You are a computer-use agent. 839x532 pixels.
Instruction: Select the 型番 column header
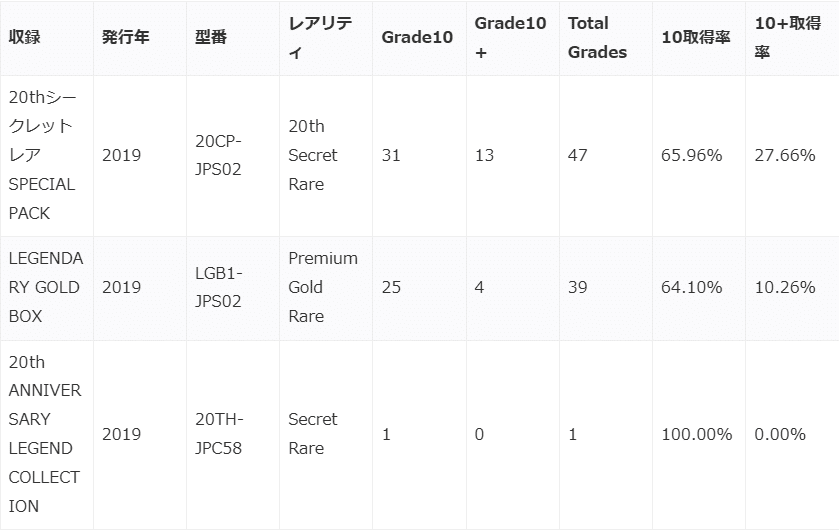coord(210,38)
